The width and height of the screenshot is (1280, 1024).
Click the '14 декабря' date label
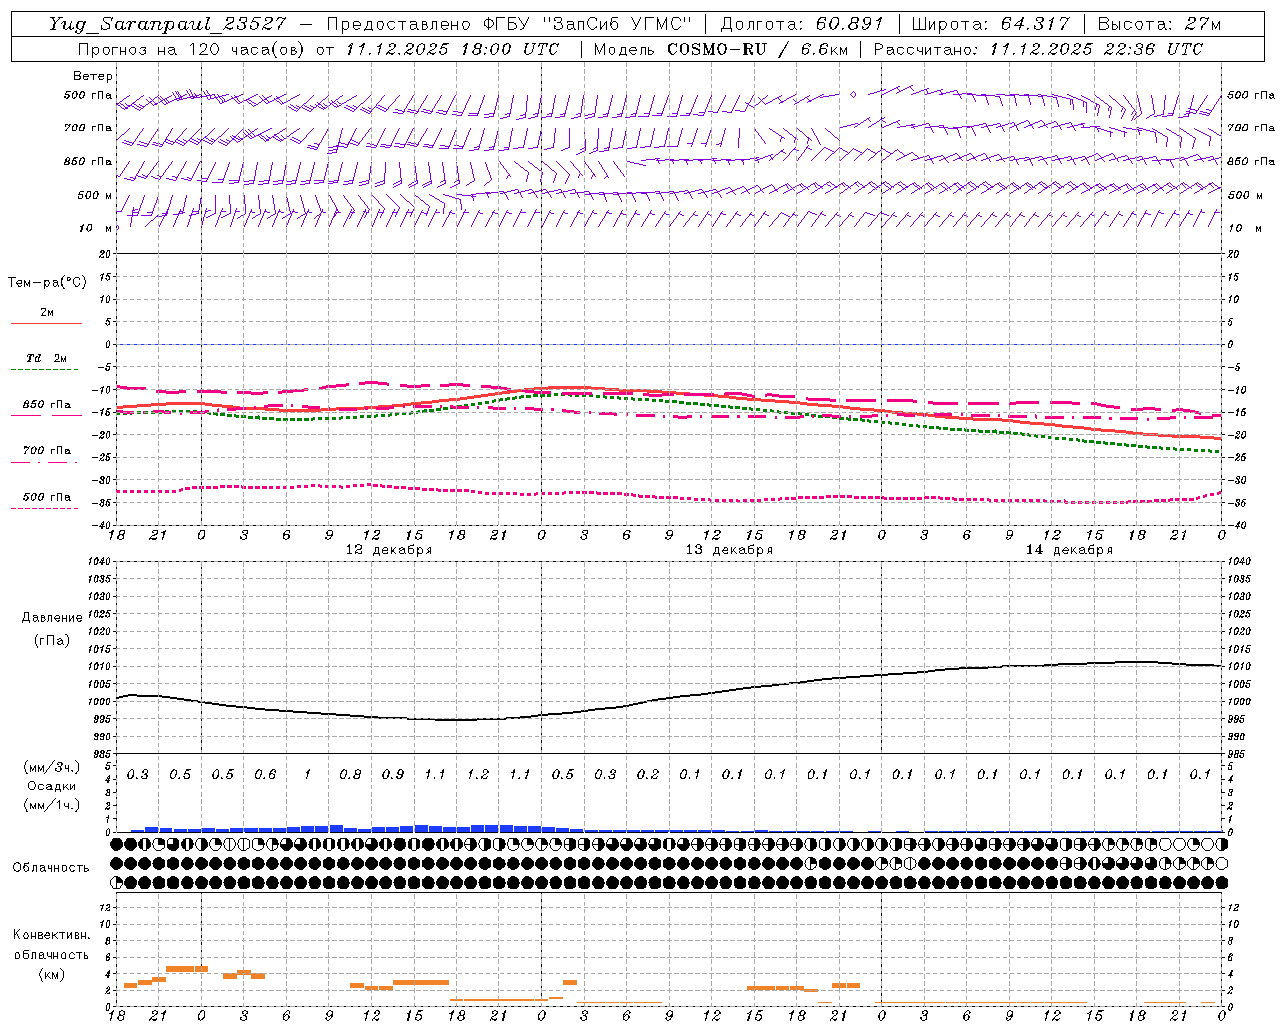1069,550
